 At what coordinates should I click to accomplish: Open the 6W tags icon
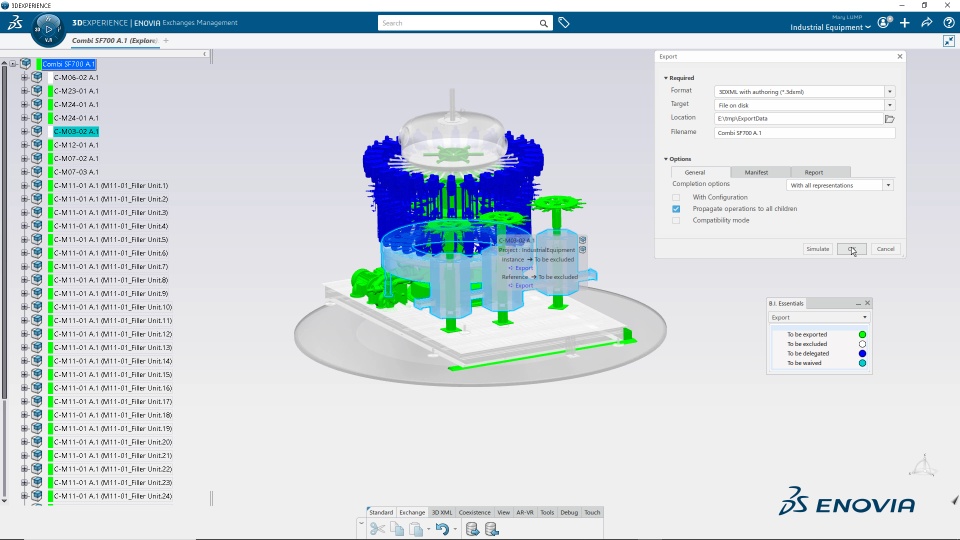click(x=564, y=23)
